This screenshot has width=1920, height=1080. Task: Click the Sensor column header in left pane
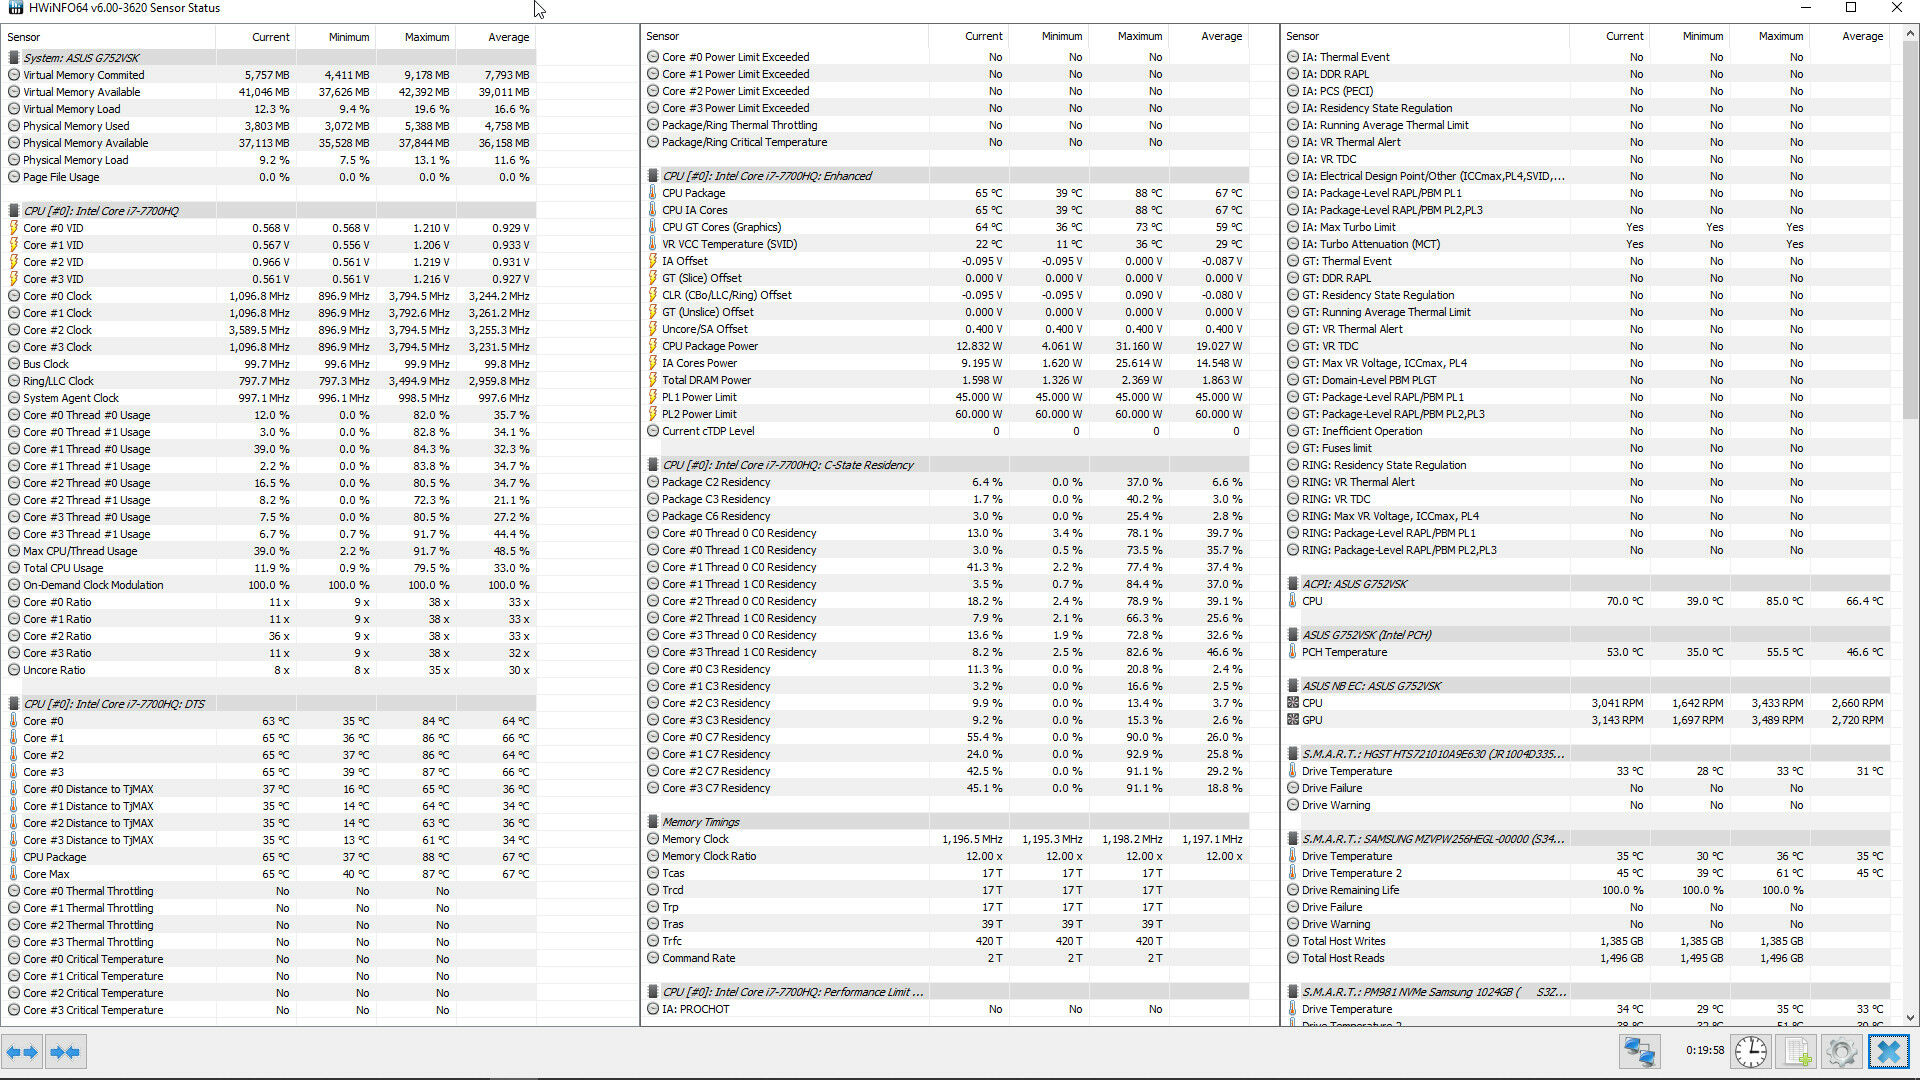tap(108, 37)
